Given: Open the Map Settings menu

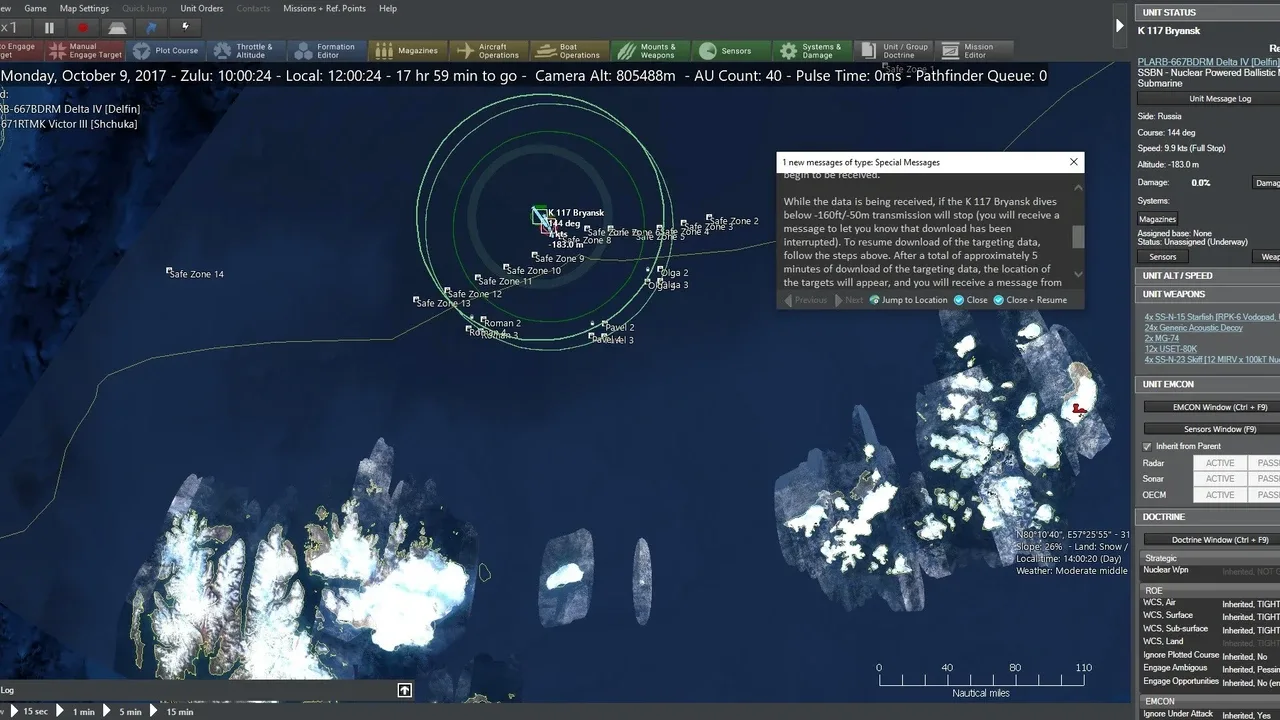Looking at the screenshot, I should [x=84, y=8].
